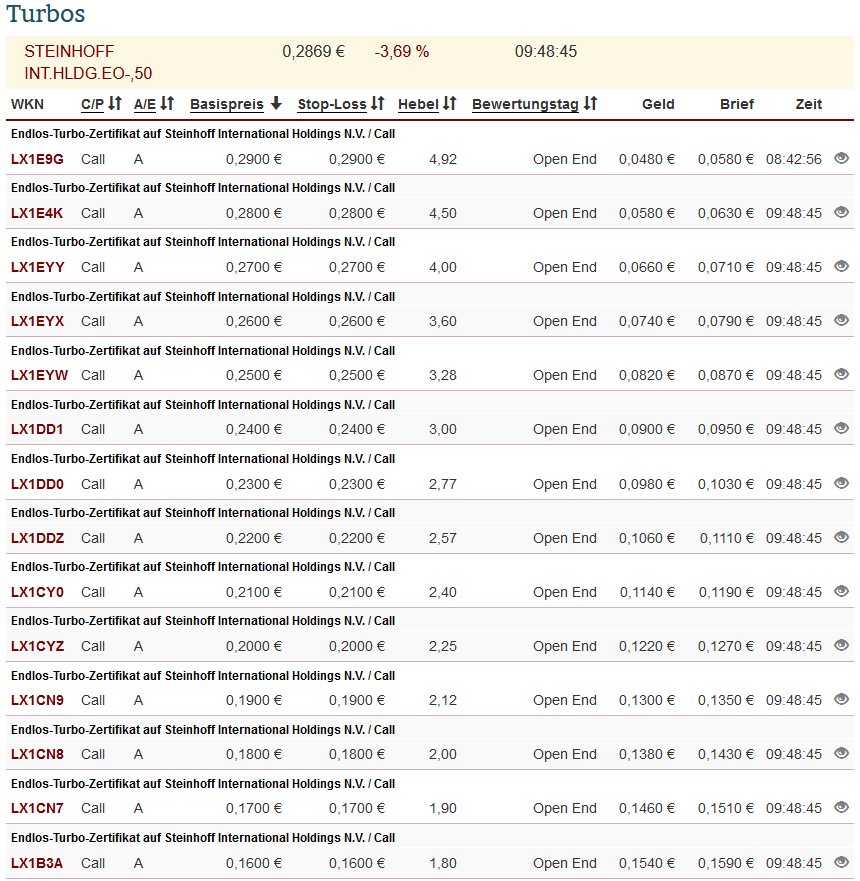Open the watch eye icon beside LX1EYY
Image resolution: width=860 pixels, height=881 pixels.
tap(841, 267)
